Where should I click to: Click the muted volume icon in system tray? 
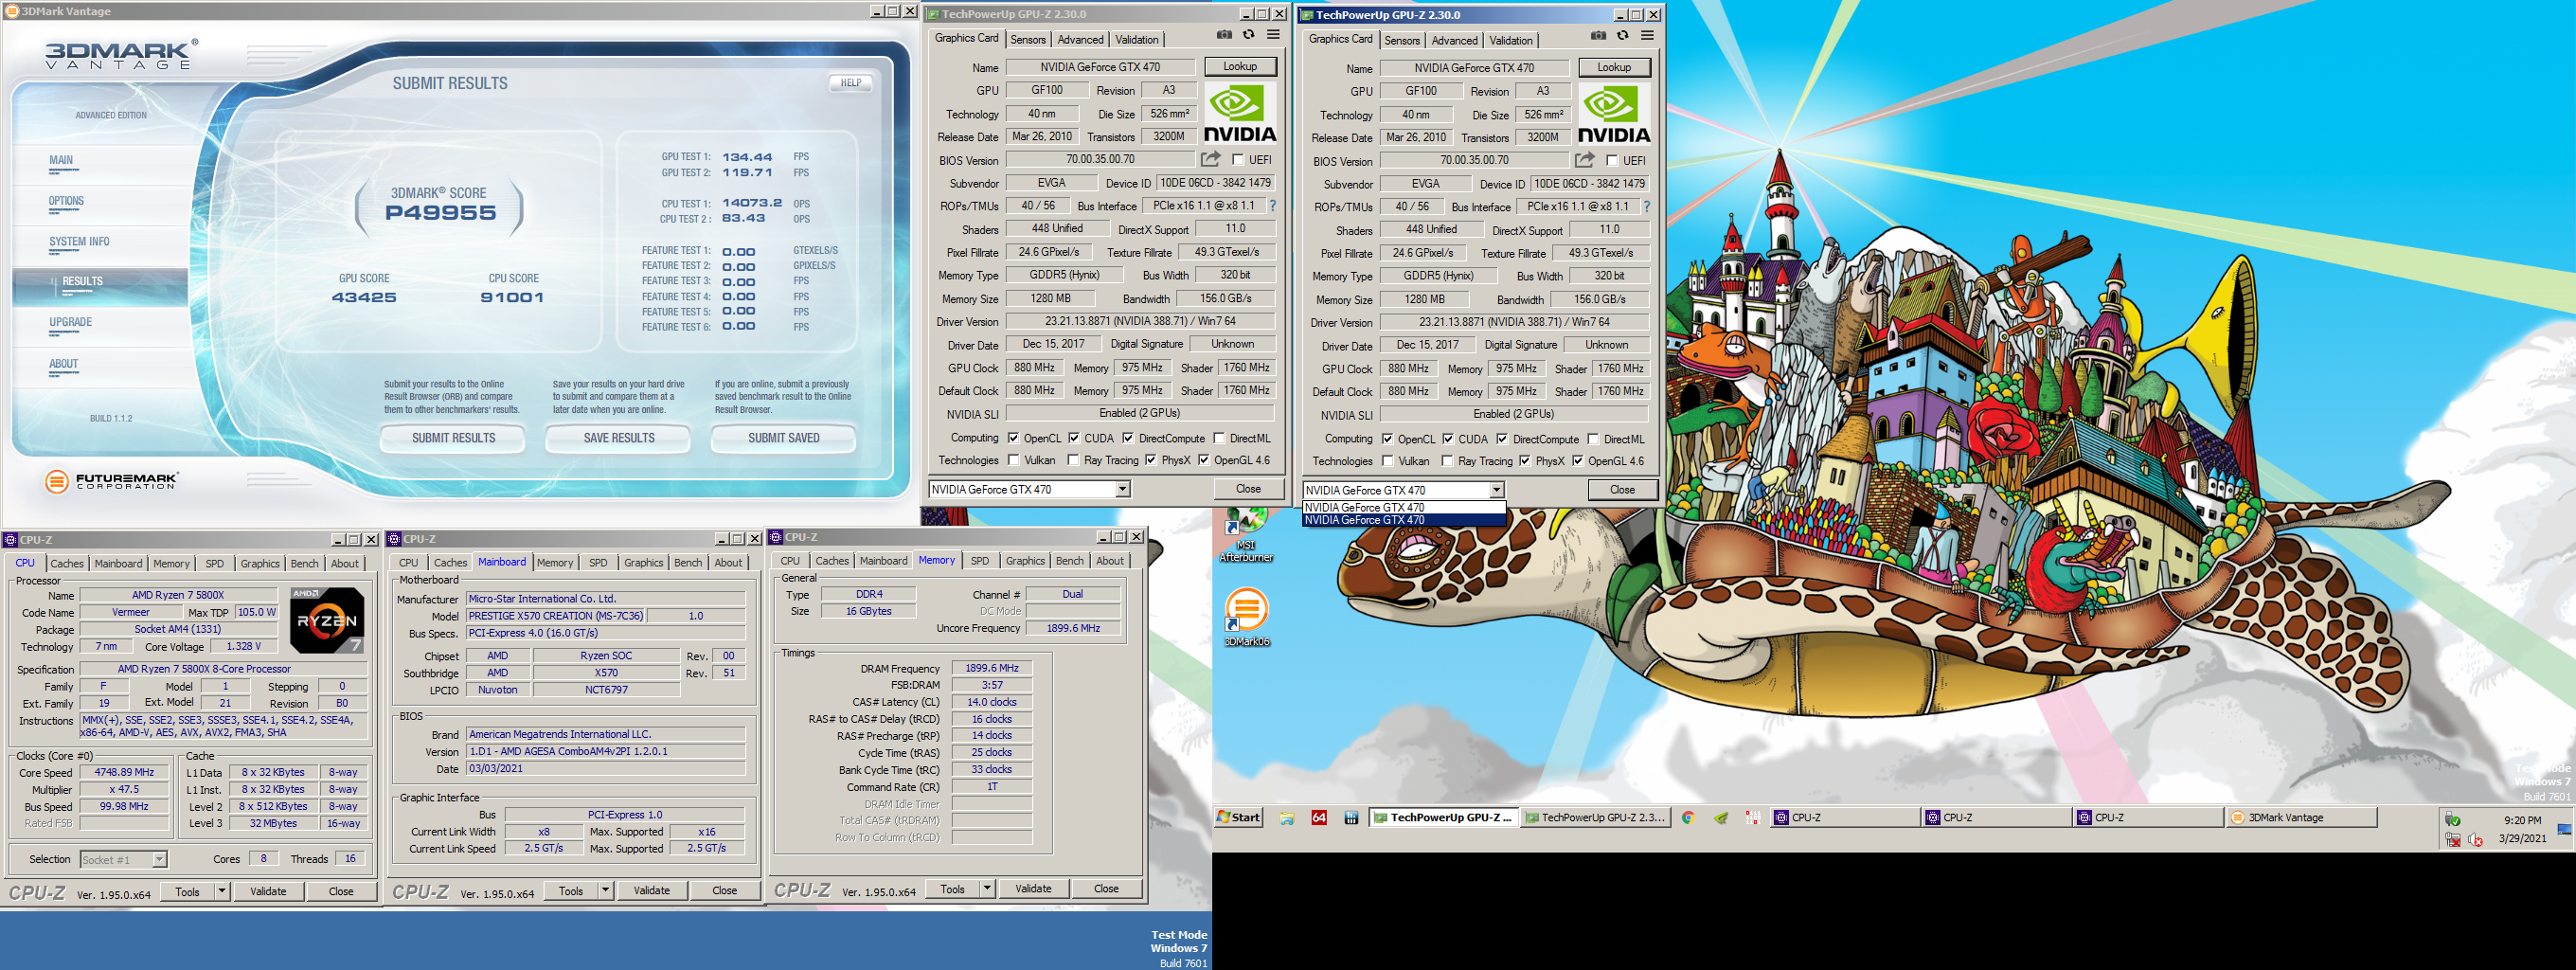tap(2475, 839)
